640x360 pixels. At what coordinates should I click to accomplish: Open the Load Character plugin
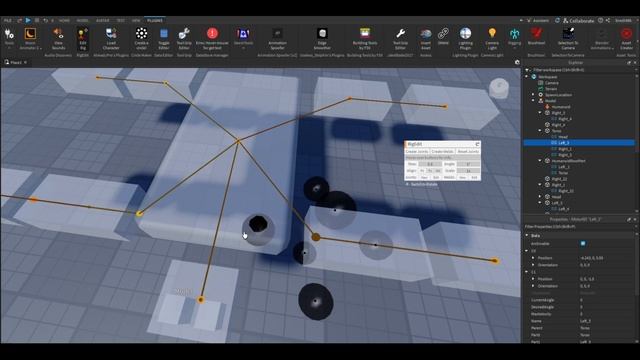(x=111, y=39)
